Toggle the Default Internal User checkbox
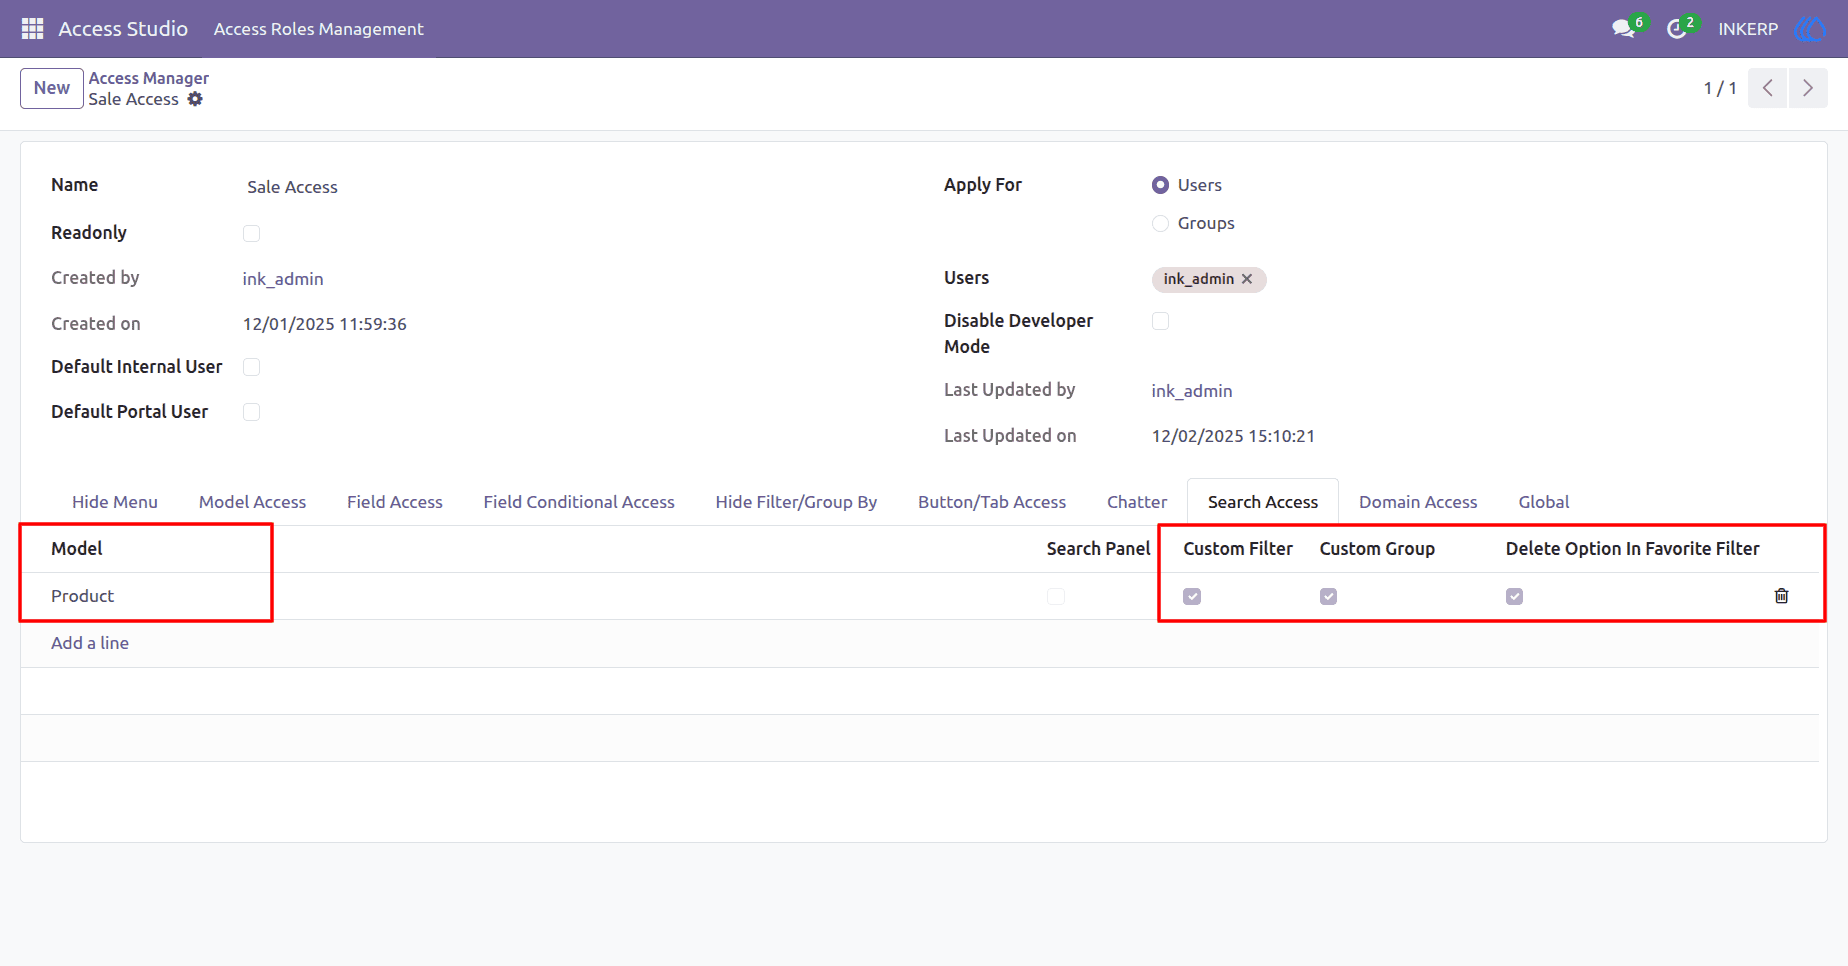 coord(251,367)
